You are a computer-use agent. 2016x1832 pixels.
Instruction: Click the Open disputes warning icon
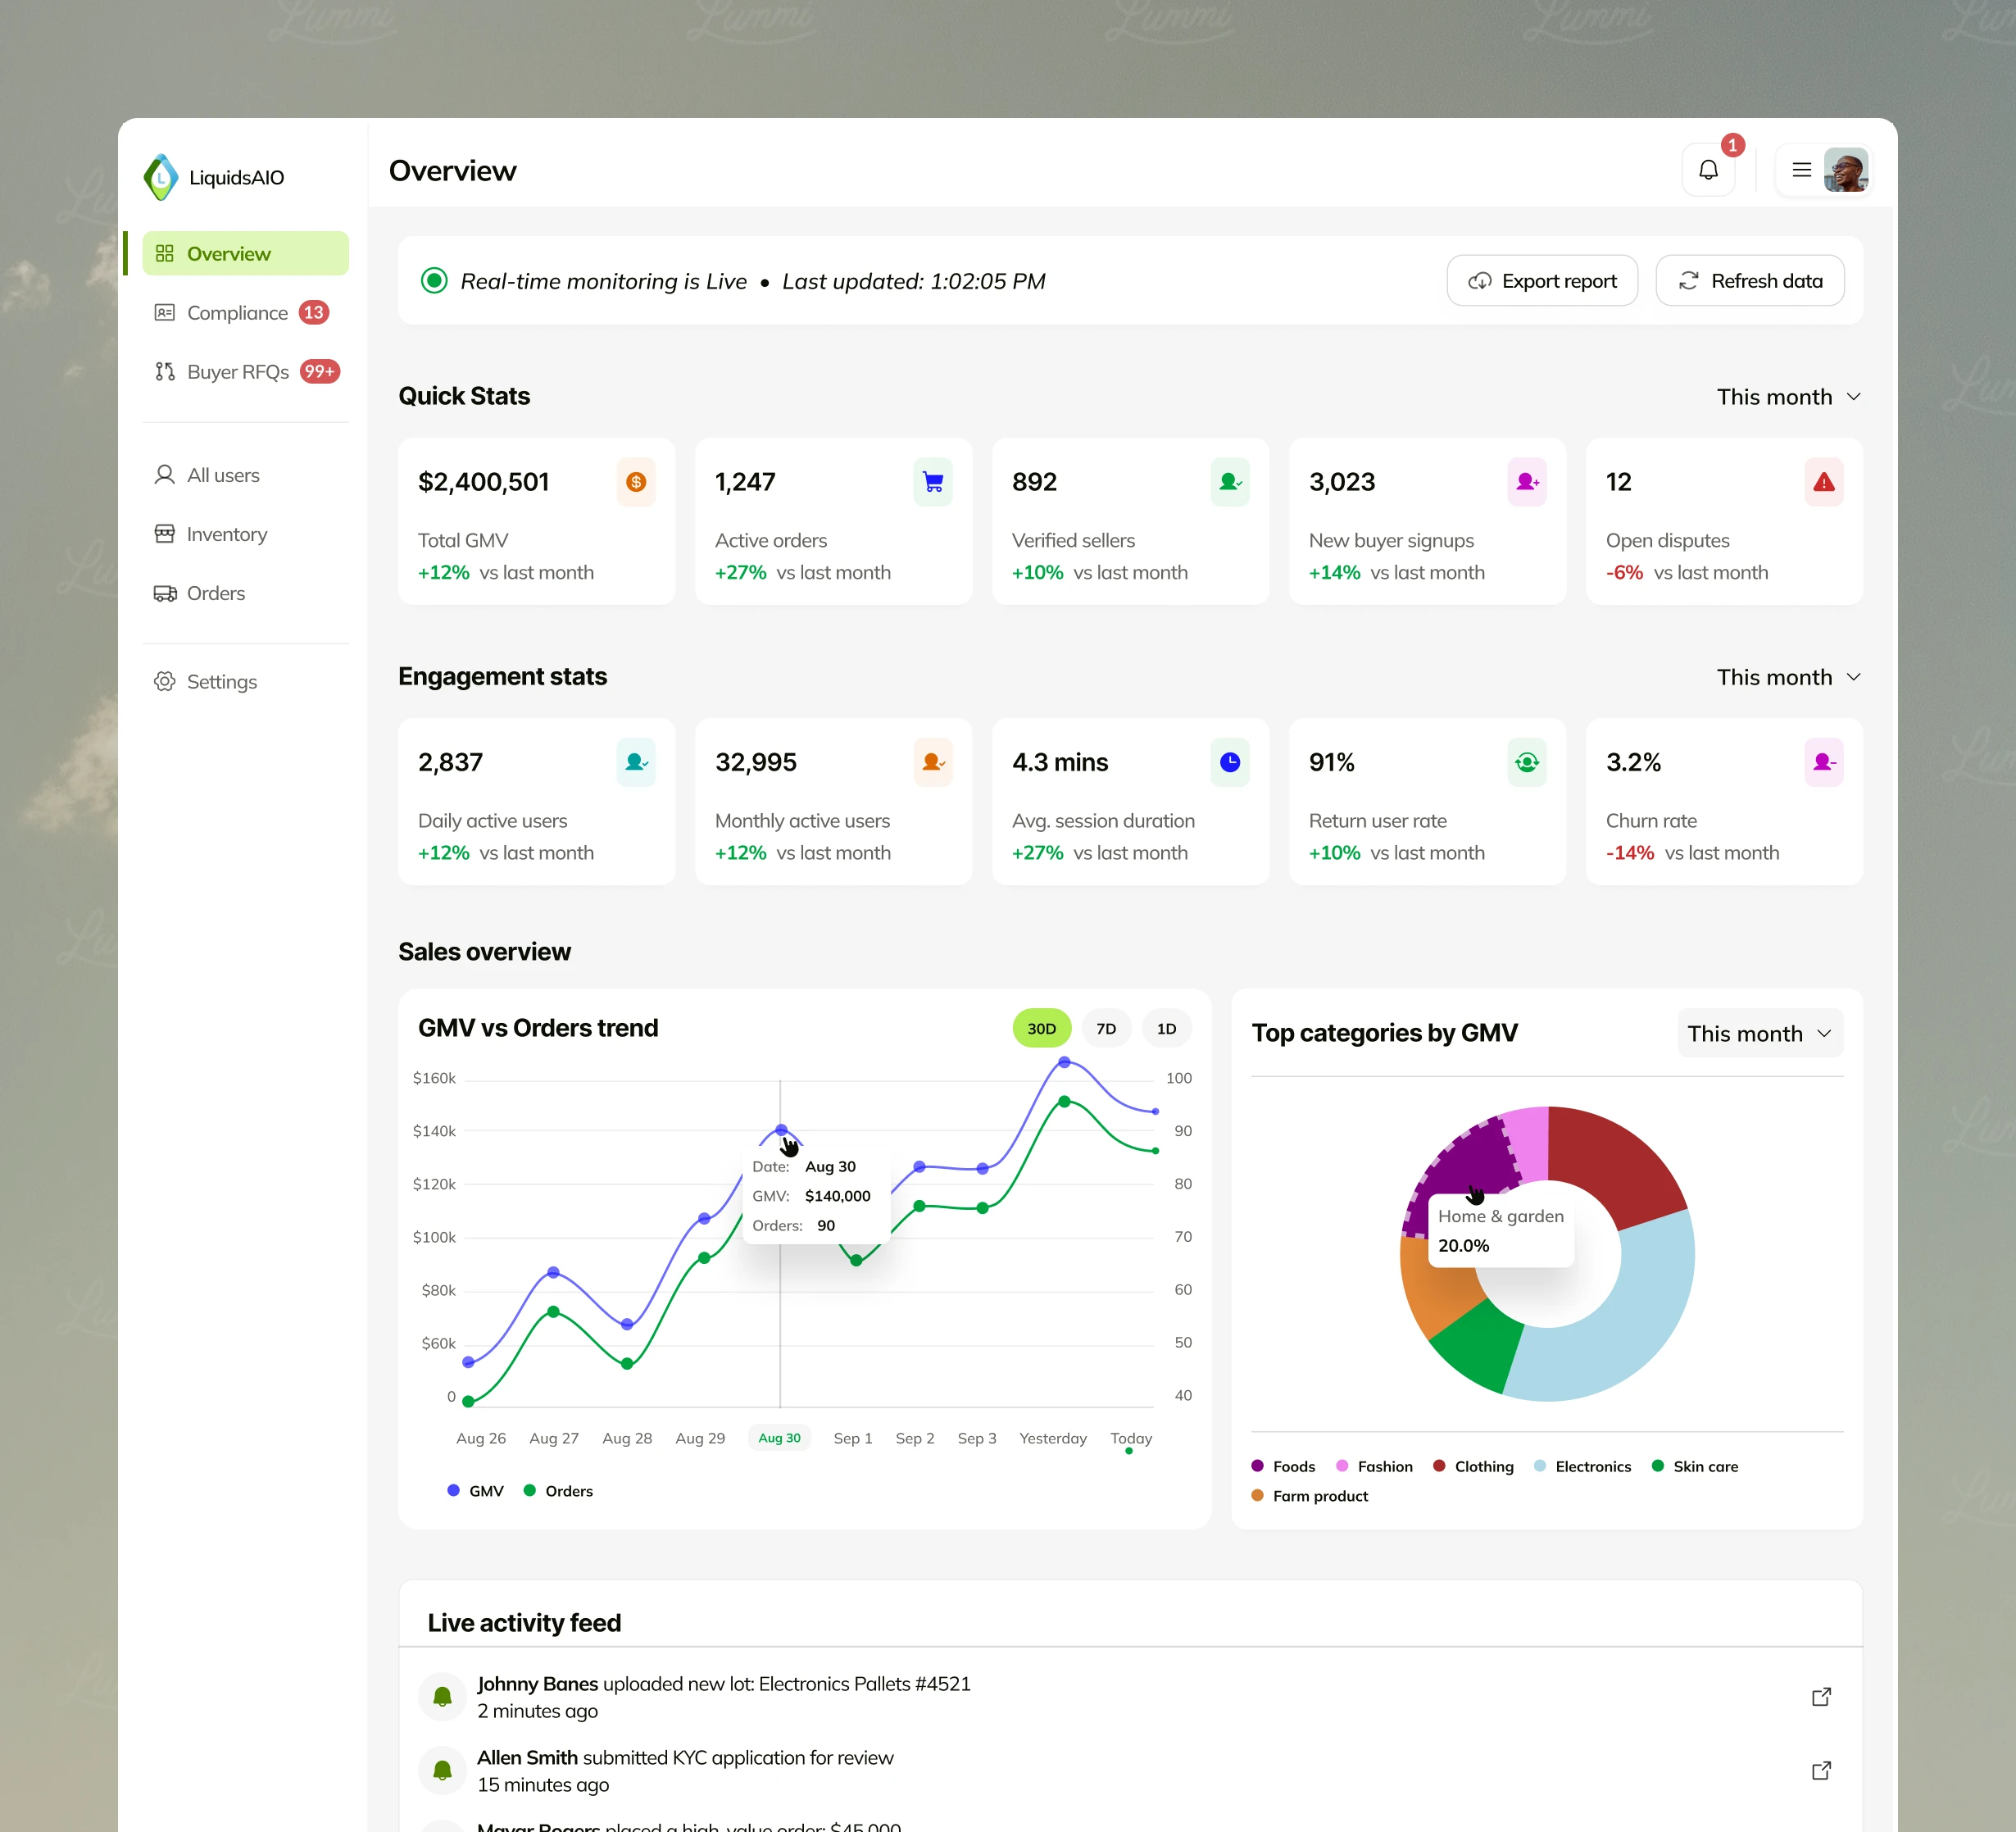[x=1824, y=482]
